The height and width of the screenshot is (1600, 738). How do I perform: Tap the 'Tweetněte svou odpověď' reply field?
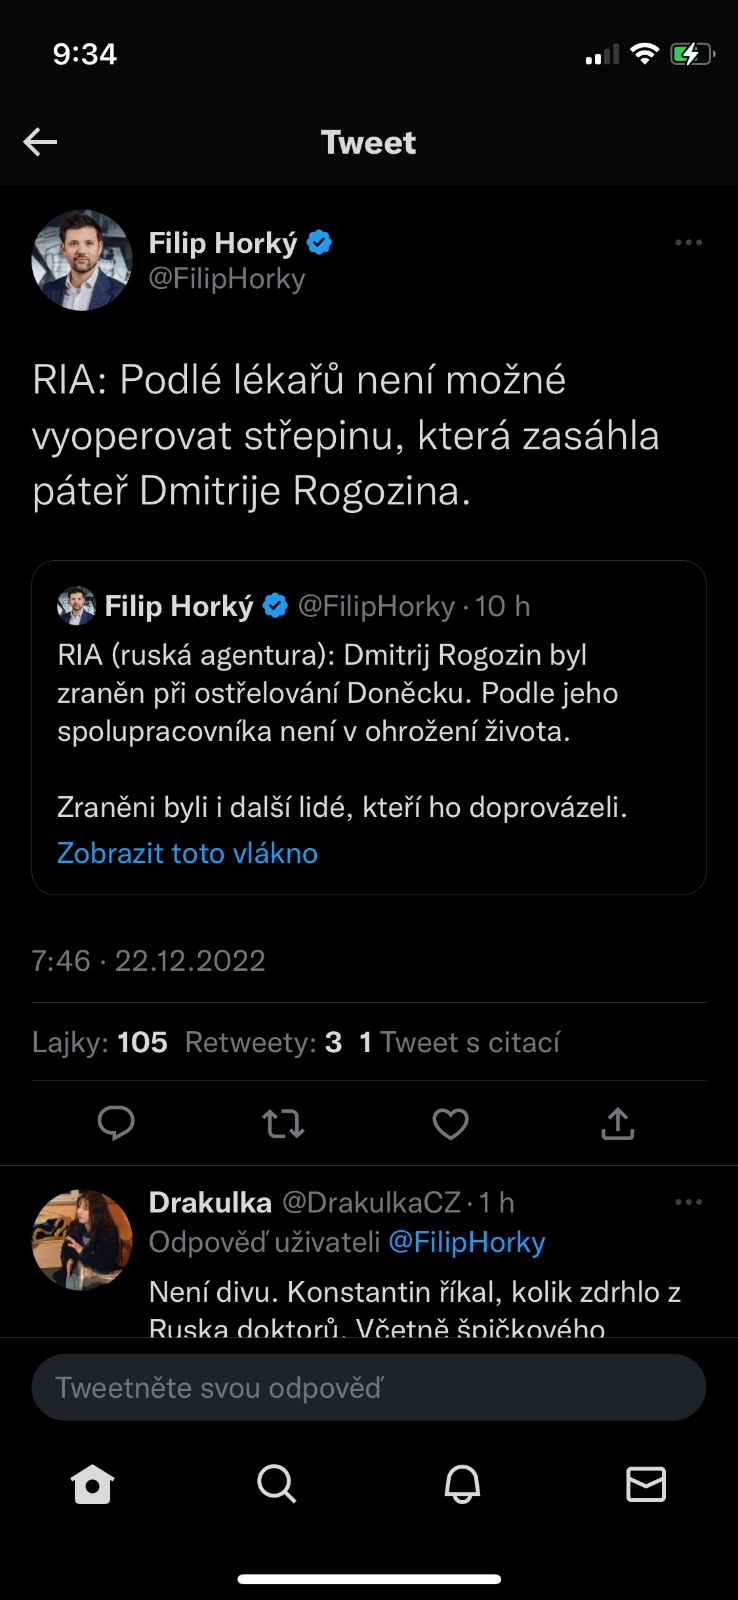tap(368, 1388)
